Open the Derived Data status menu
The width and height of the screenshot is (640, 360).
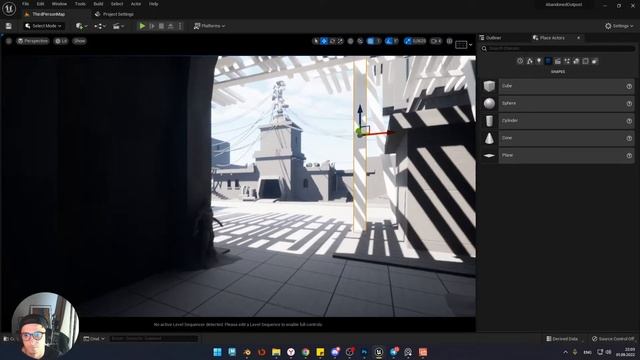[x=562, y=339]
